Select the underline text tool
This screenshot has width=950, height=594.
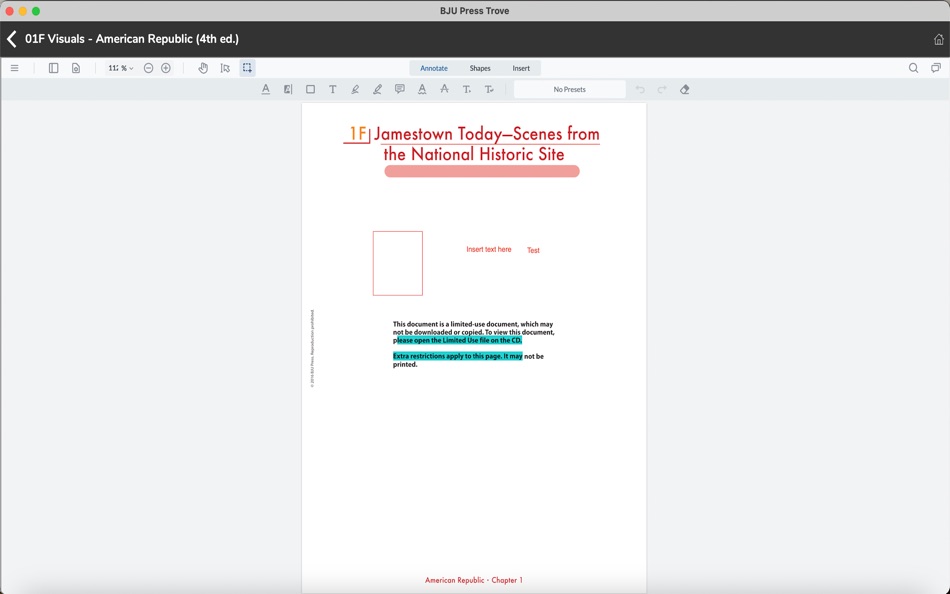pos(266,89)
